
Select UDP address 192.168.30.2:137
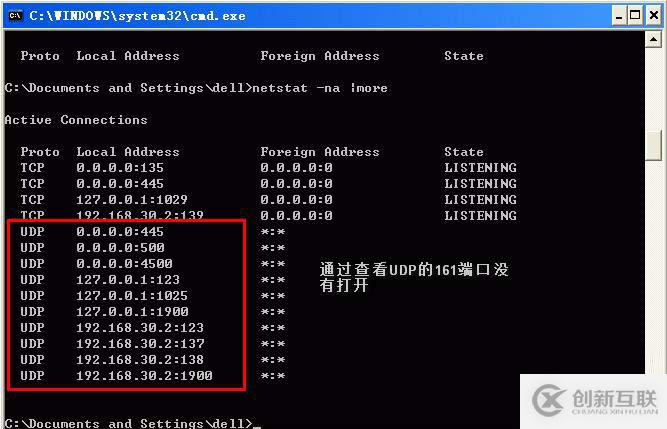pos(140,344)
